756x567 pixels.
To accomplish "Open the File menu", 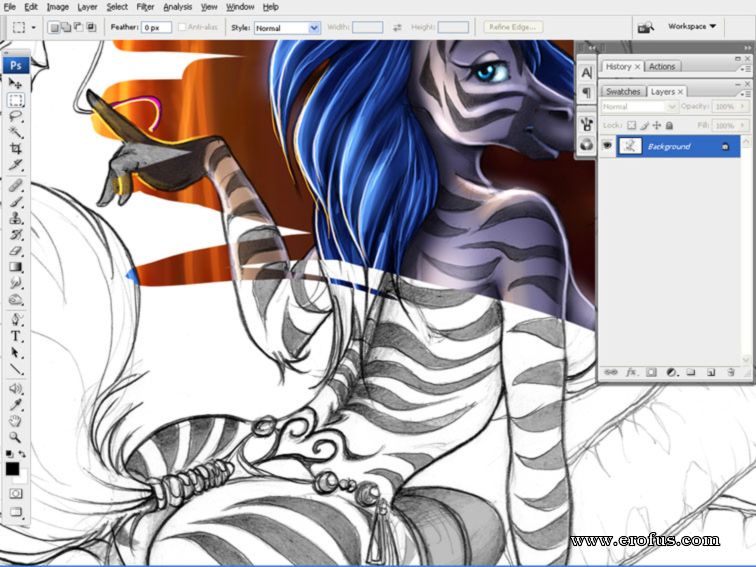I will click(10, 7).
